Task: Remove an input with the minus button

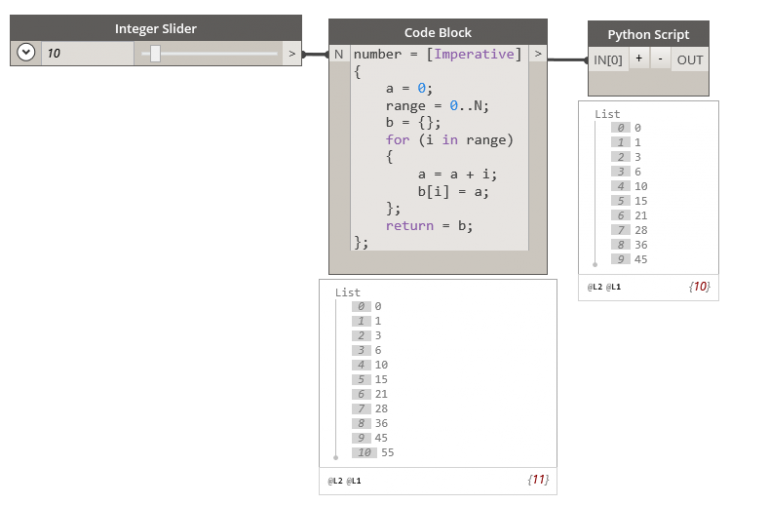Action: 660,59
